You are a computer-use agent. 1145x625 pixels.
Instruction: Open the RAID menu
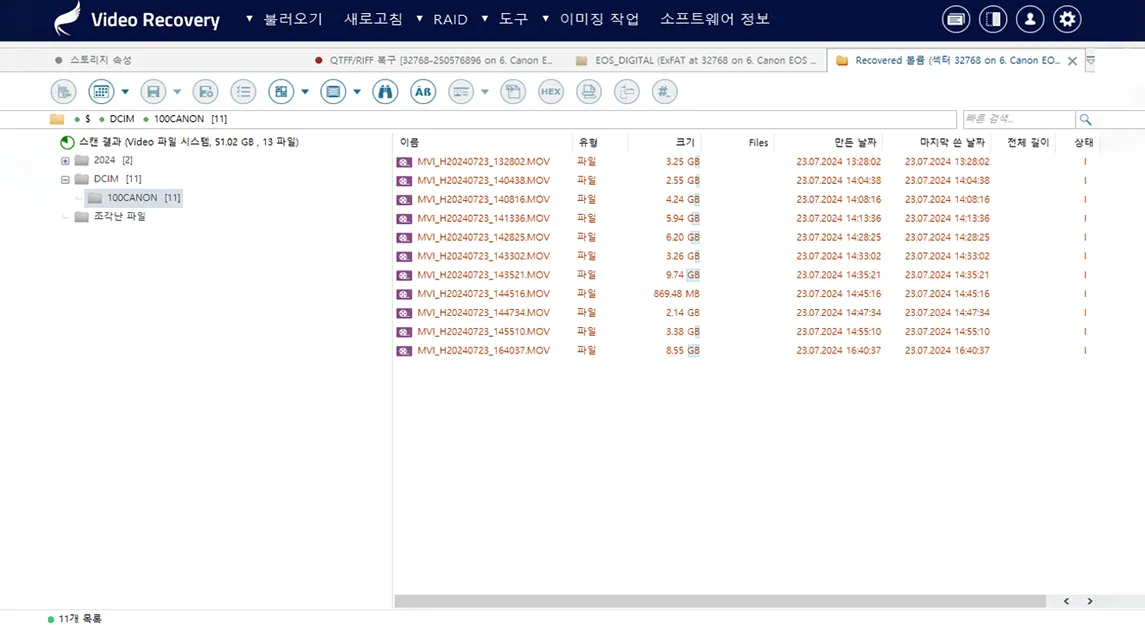click(x=450, y=19)
